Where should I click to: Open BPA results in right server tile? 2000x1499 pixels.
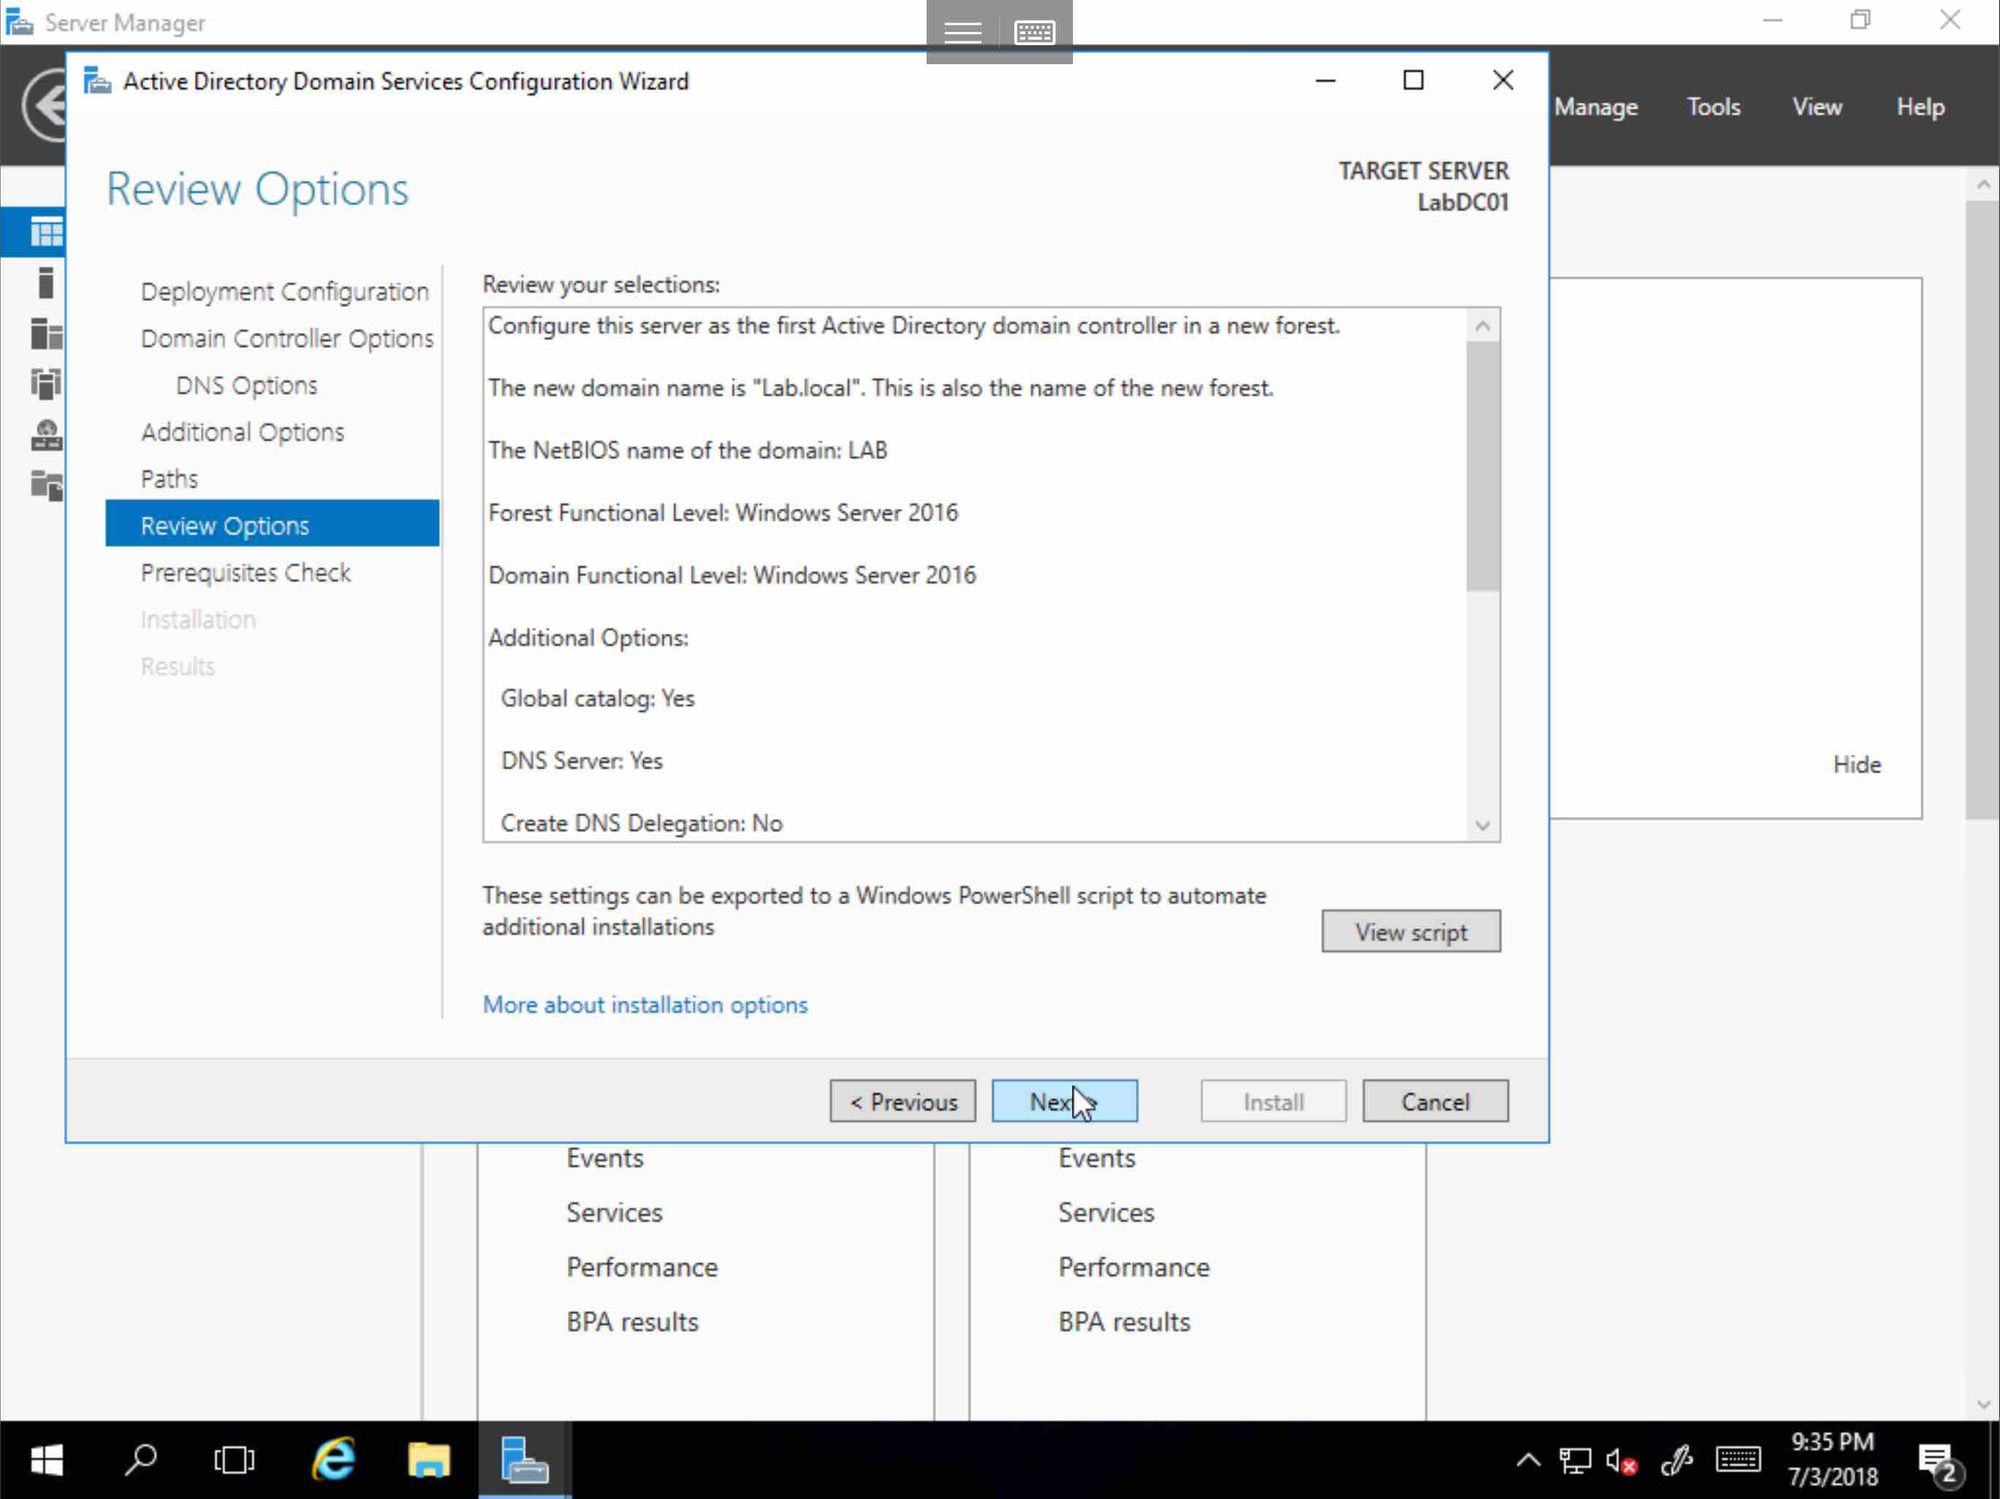1124,1322
